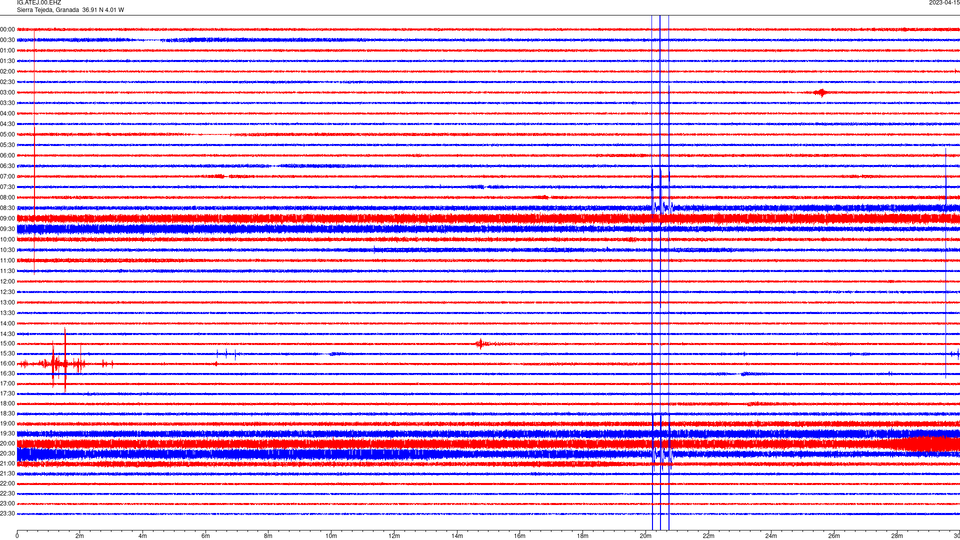Click the 17:00 time label

[7, 384]
